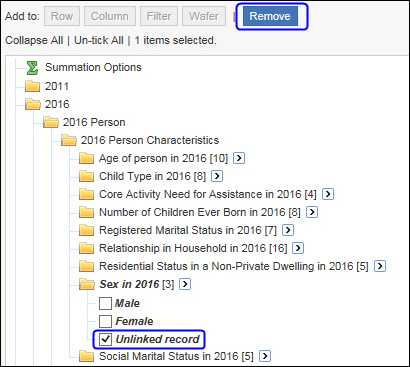Open Child Type in 2016 folder icon

(x=87, y=176)
